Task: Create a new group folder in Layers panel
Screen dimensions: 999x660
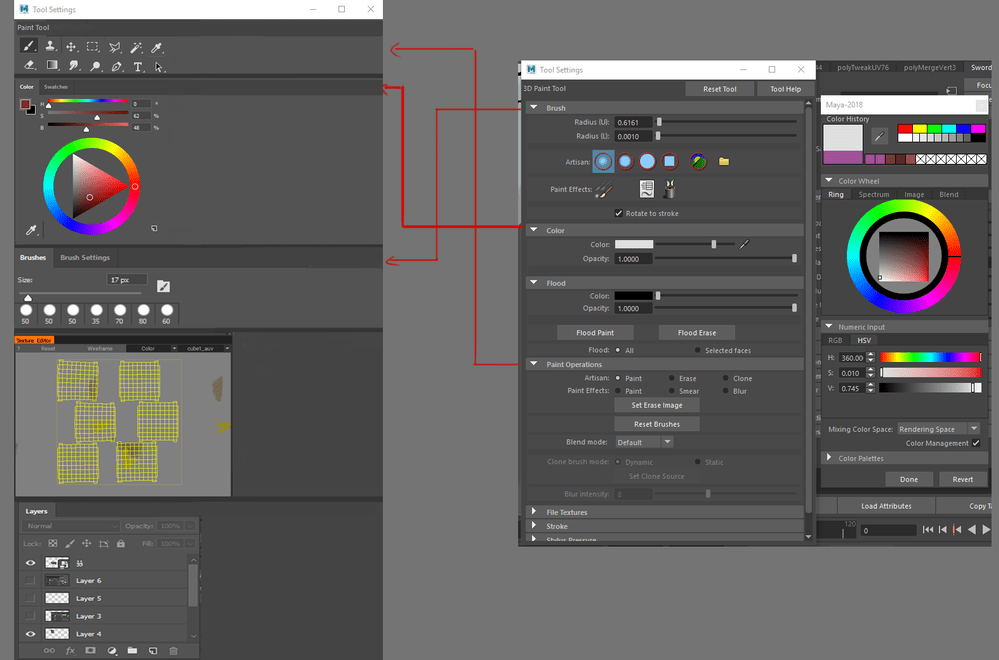Action: pyautogui.click(x=132, y=650)
